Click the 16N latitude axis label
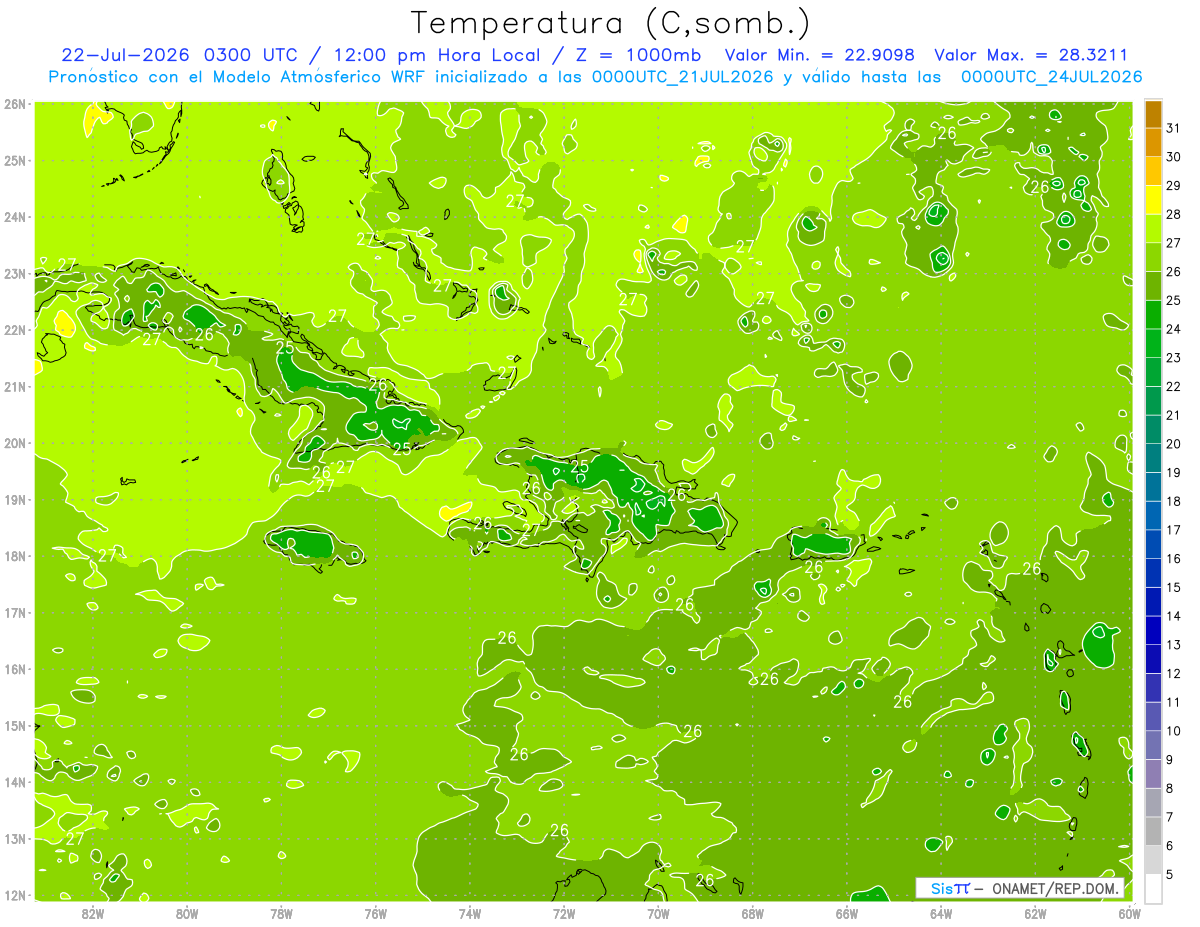The width and height of the screenshot is (1200, 927). pos(15,669)
